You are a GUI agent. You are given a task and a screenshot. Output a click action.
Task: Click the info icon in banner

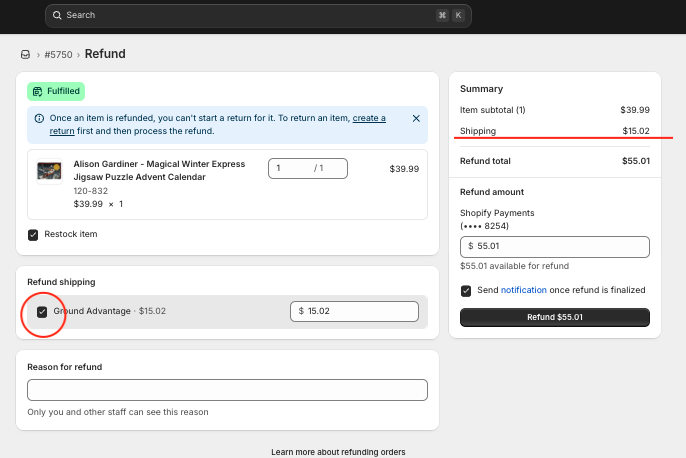(39, 118)
